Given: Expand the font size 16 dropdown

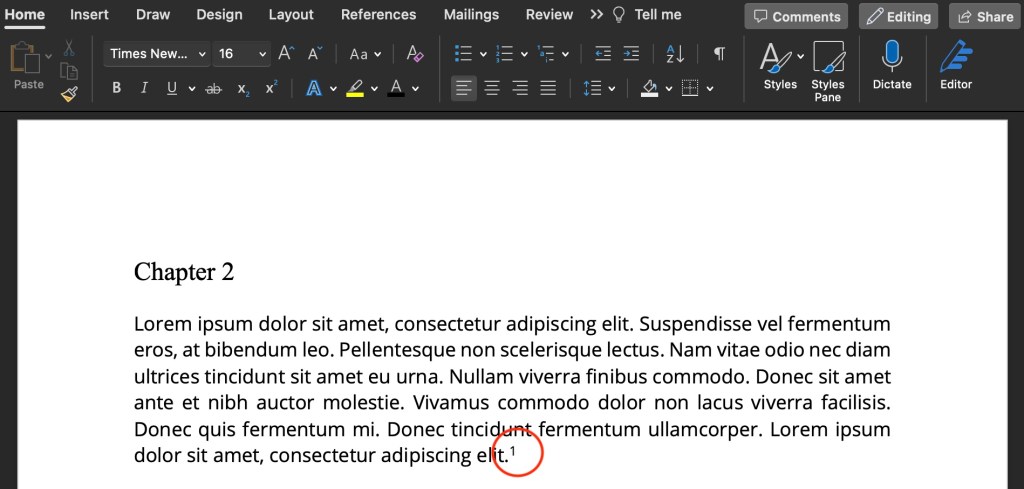Looking at the screenshot, I should (x=263, y=54).
